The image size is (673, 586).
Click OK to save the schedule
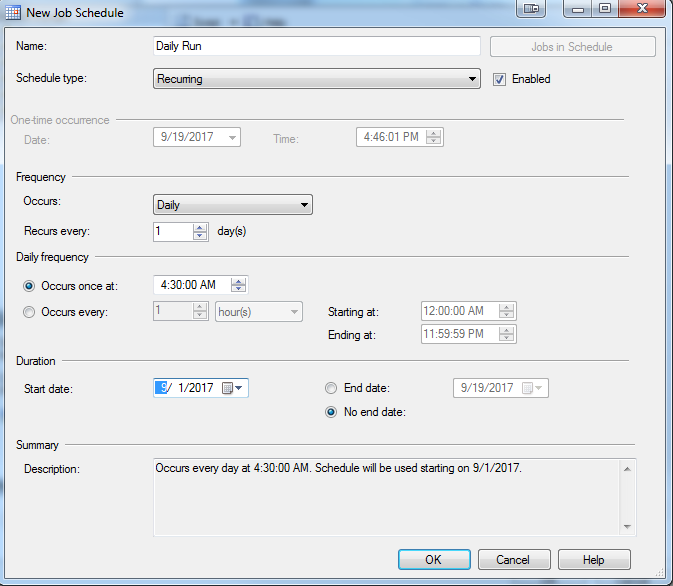pyautogui.click(x=434, y=559)
